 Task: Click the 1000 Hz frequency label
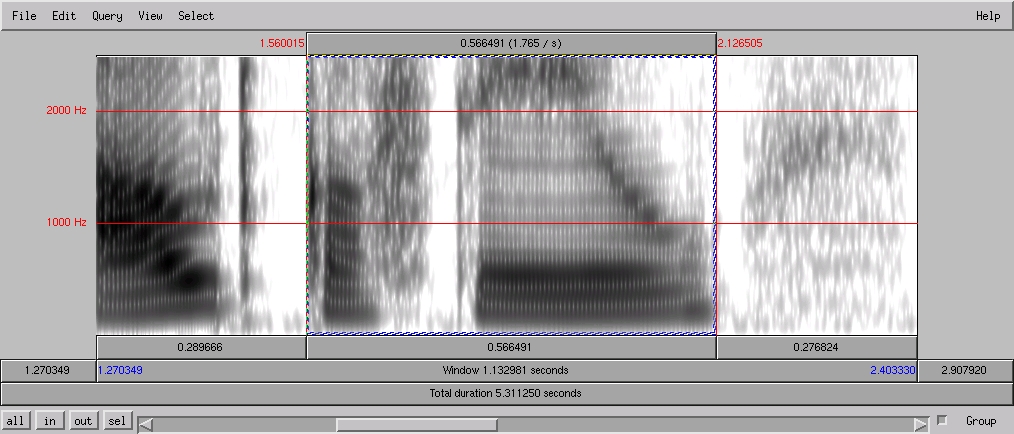pos(66,222)
